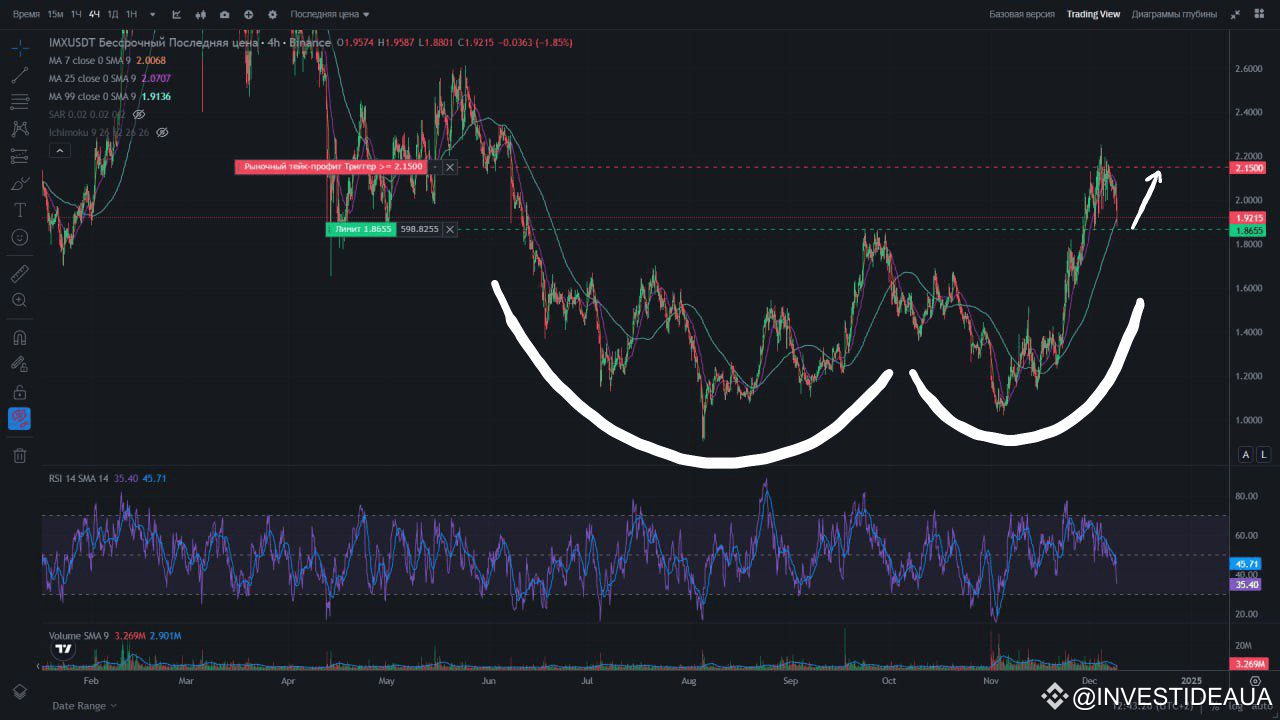Close the Лимит 1.8655 order label

point(450,229)
